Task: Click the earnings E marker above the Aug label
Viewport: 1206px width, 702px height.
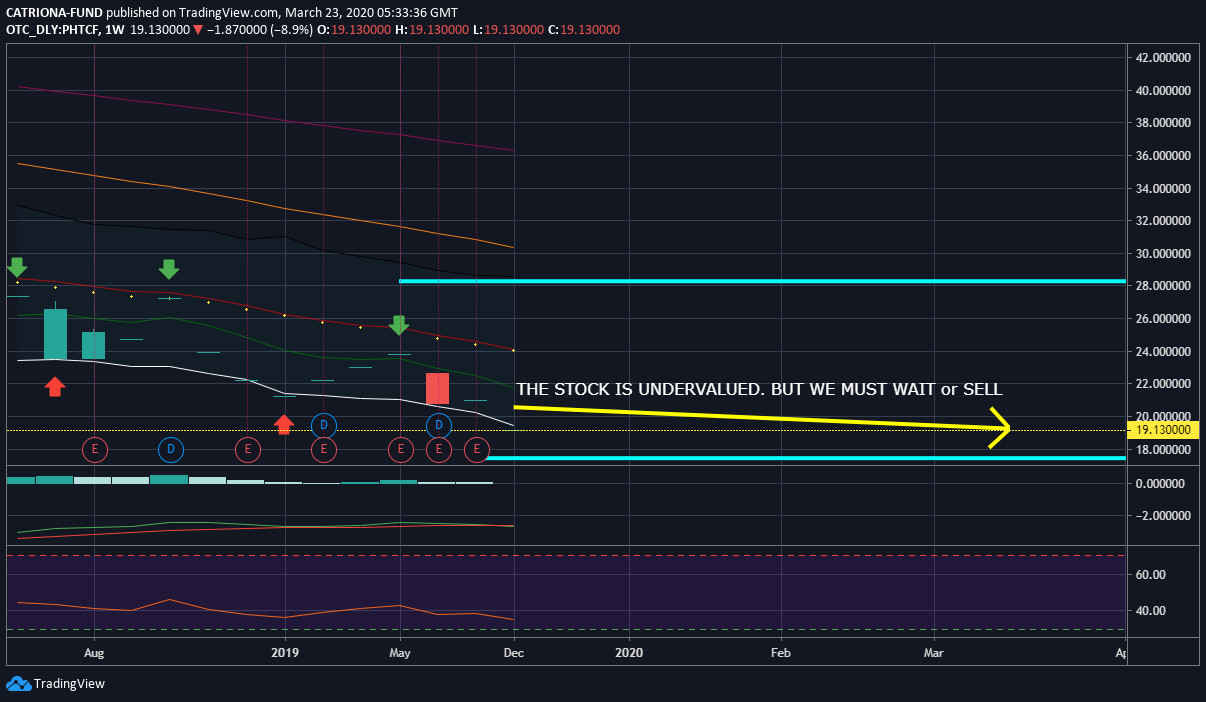Action: coord(94,450)
